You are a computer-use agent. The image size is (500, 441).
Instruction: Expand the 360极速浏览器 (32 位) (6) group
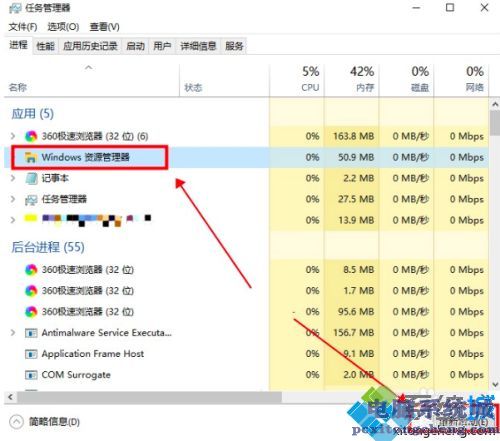pyautogui.click(x=13, y=136)
